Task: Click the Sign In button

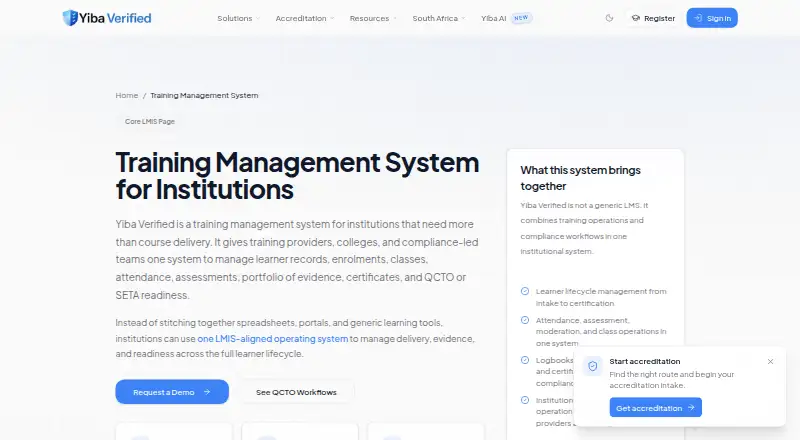Action: (x=712, y=18)
